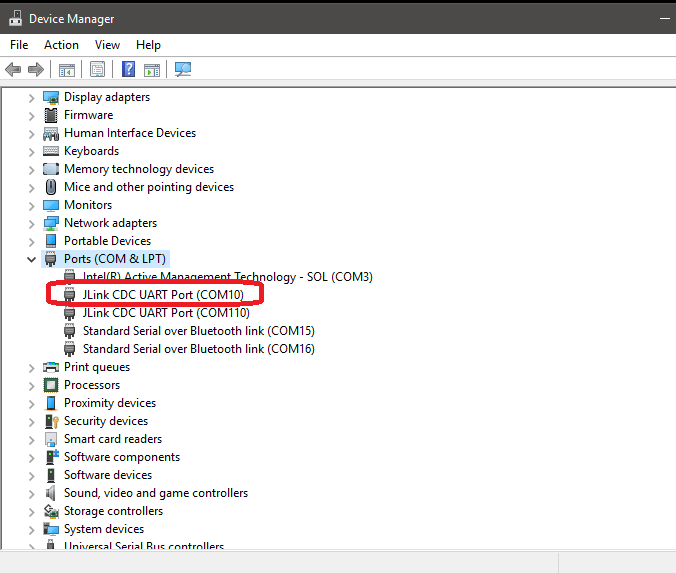Expand the Network adapters category
Screen dimensions: 676x573
tap(31, 223)
